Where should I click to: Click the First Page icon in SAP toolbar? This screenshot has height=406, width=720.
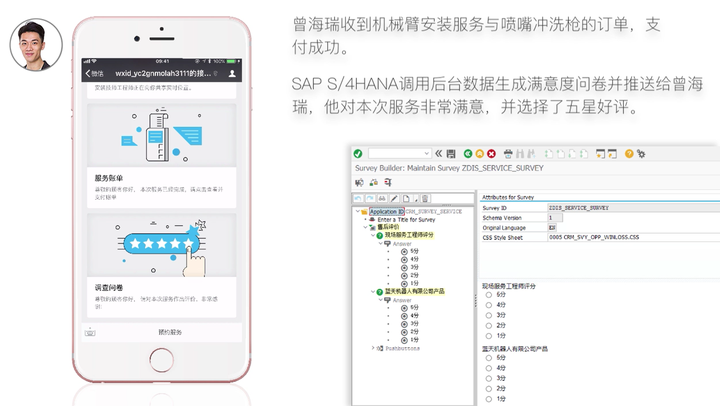(549, 153)
